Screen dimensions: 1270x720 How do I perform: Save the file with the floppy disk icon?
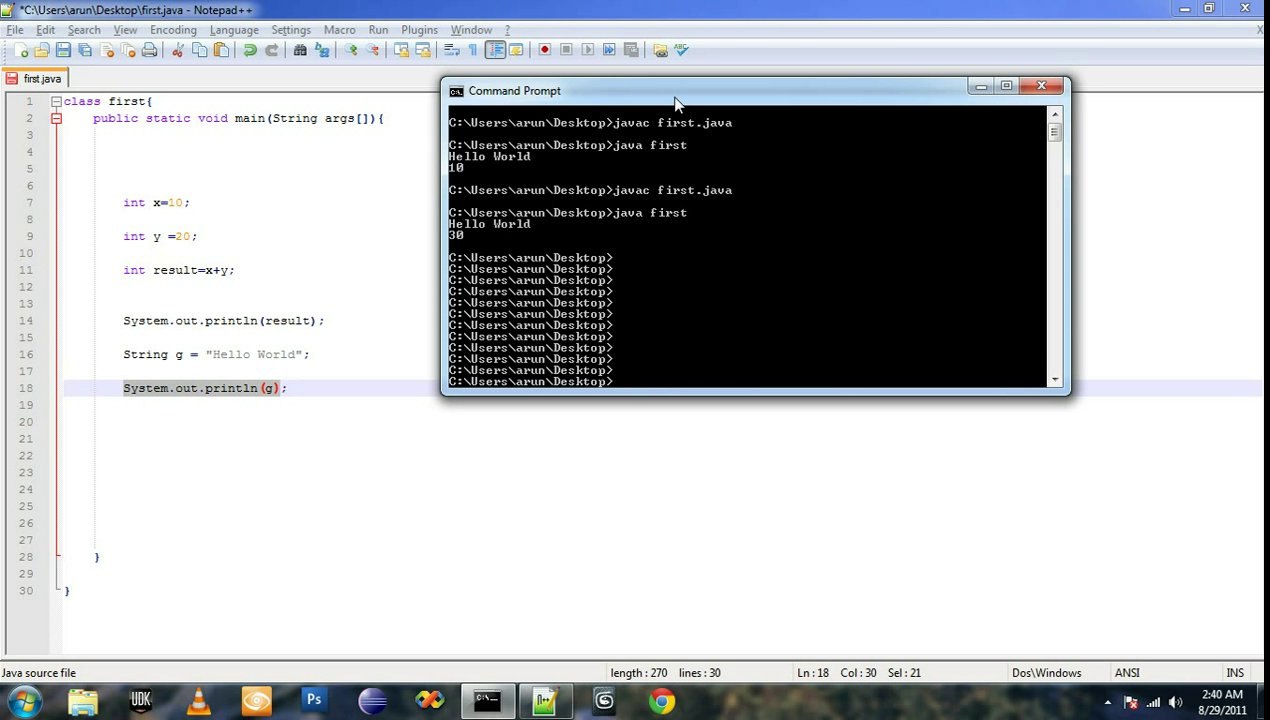63,50
